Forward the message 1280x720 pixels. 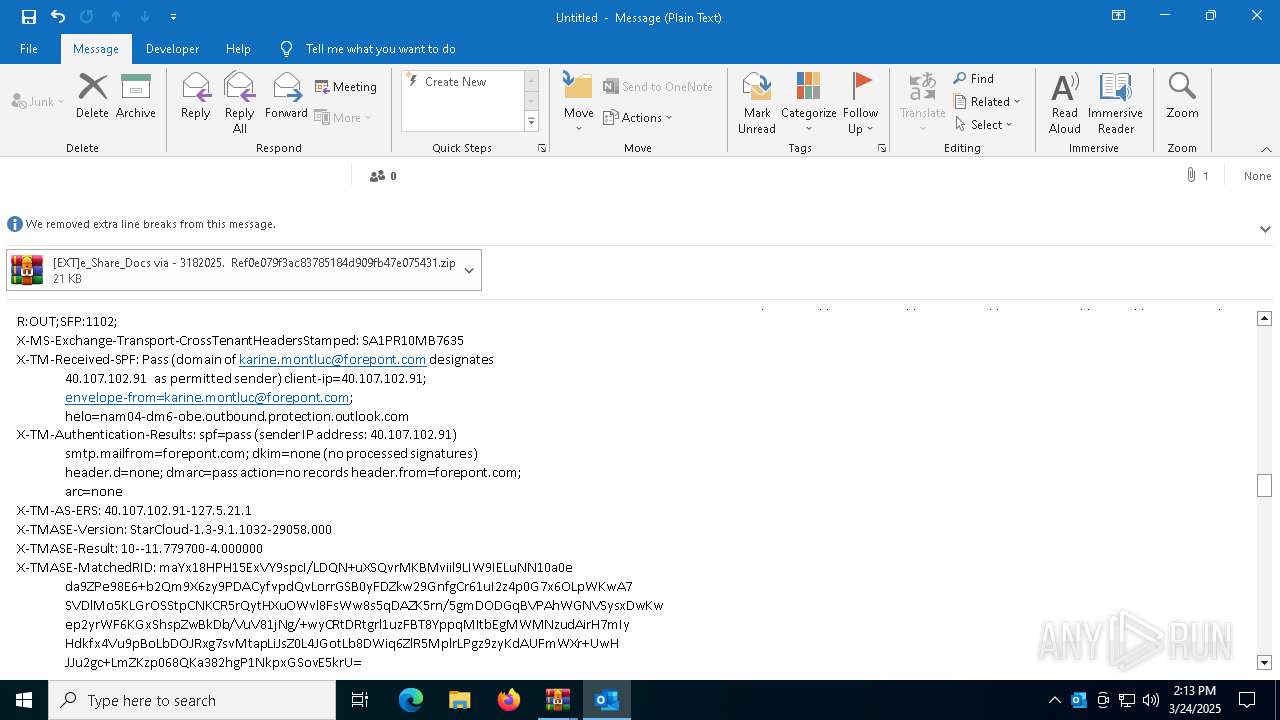click(286, 96)
